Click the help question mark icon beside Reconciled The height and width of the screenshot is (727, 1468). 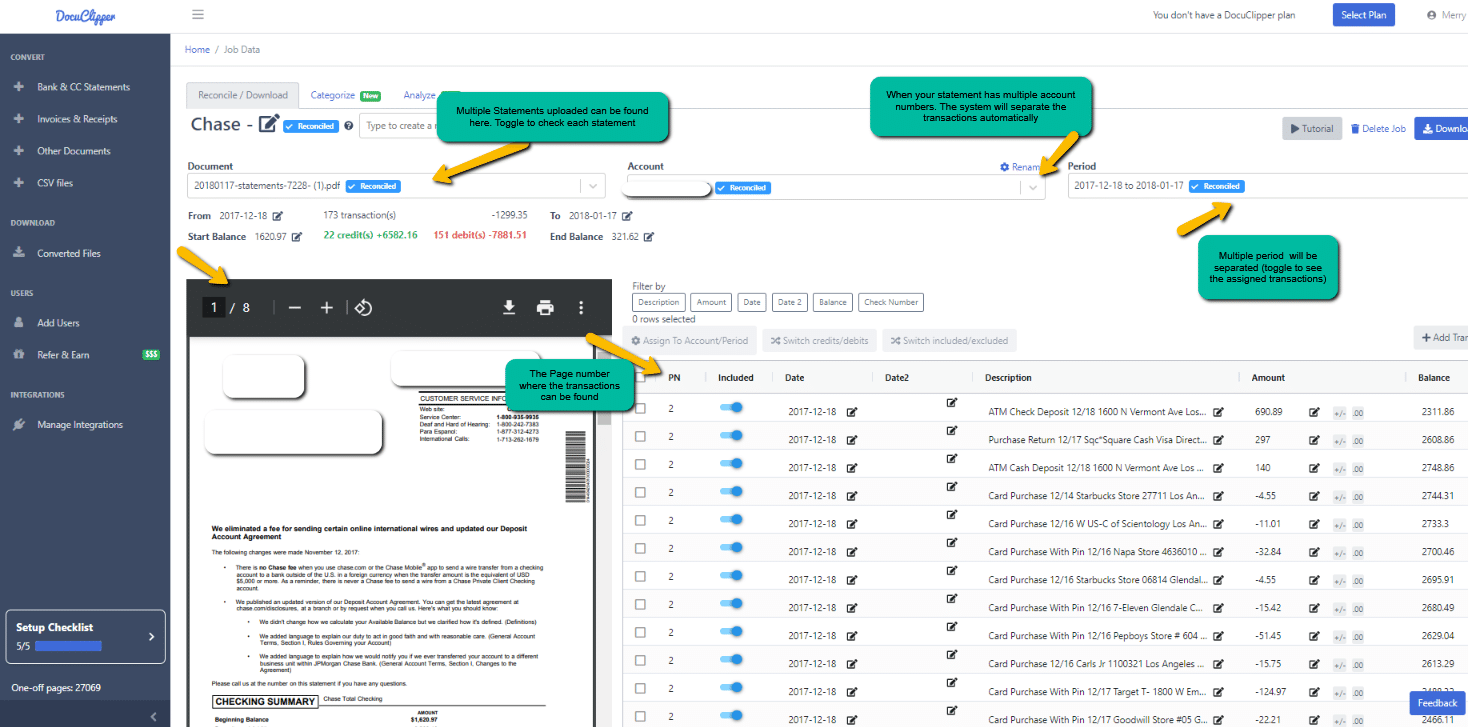pos(349,126)
